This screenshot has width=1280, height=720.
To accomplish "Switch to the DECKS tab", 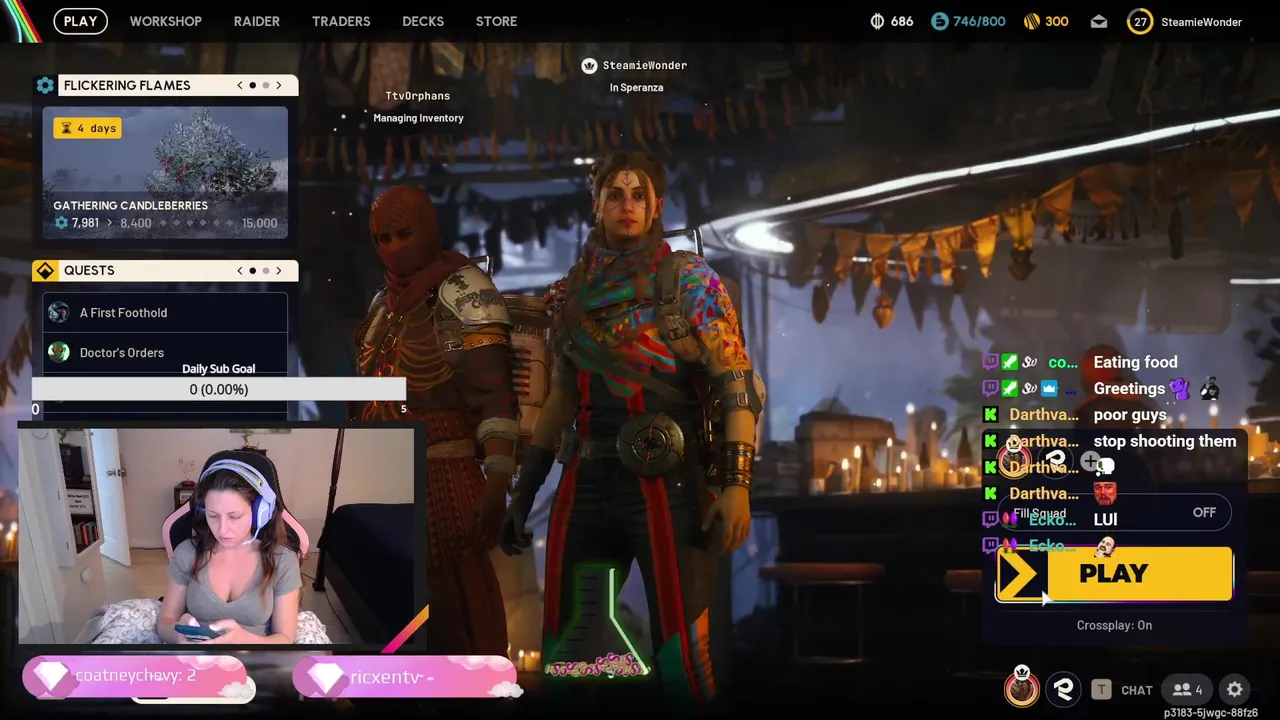I will tap(423, 21).
